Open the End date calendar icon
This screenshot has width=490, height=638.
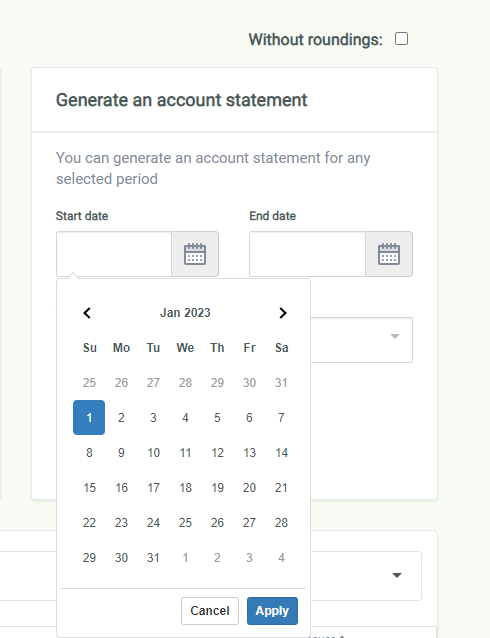[x=389, y=254]
